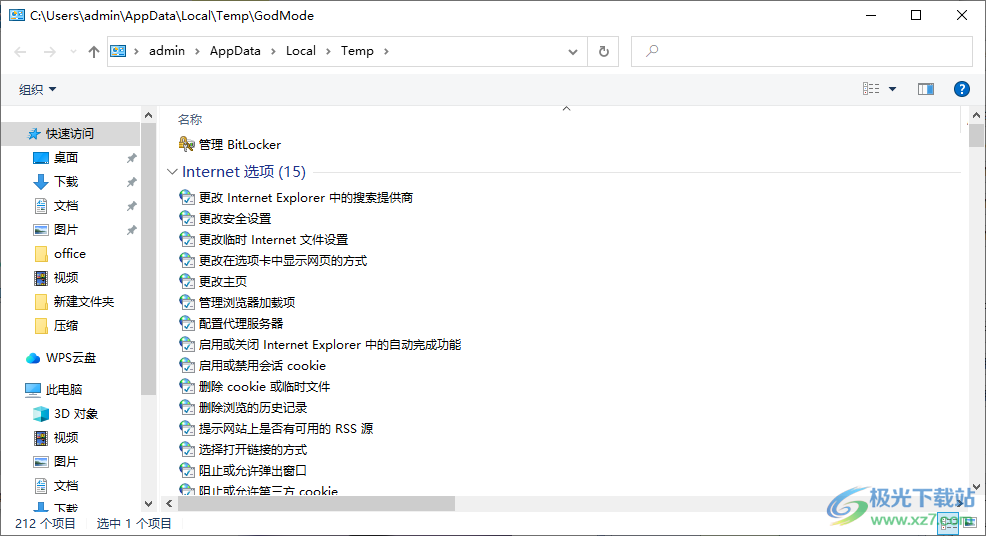986x536 pixels.
Task: Select Local in the address breadcrumb
Action: 301,51
